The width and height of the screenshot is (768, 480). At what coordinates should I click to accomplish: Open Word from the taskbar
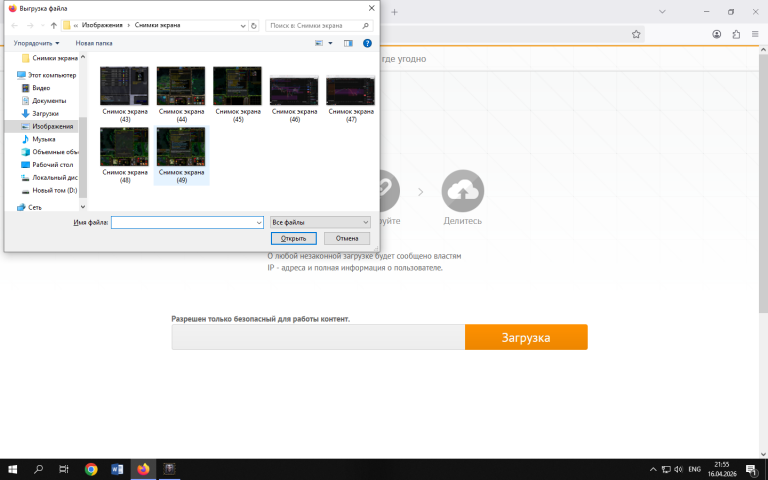(117, 469)
